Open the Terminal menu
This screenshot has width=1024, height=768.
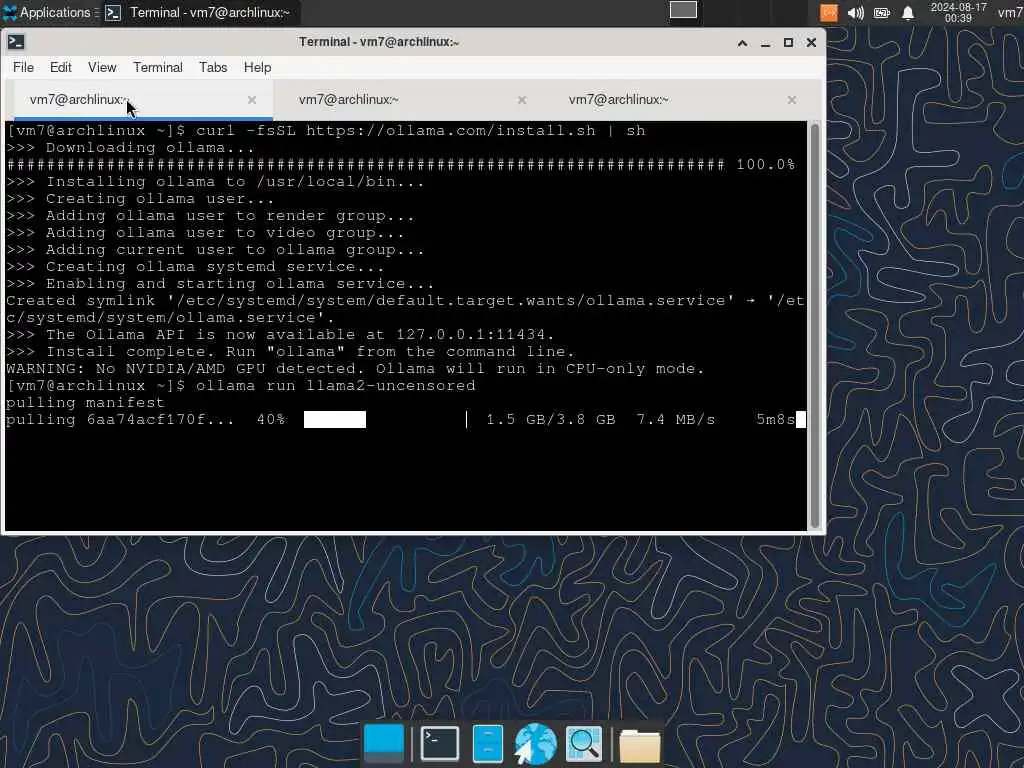(x=158, y=67)
